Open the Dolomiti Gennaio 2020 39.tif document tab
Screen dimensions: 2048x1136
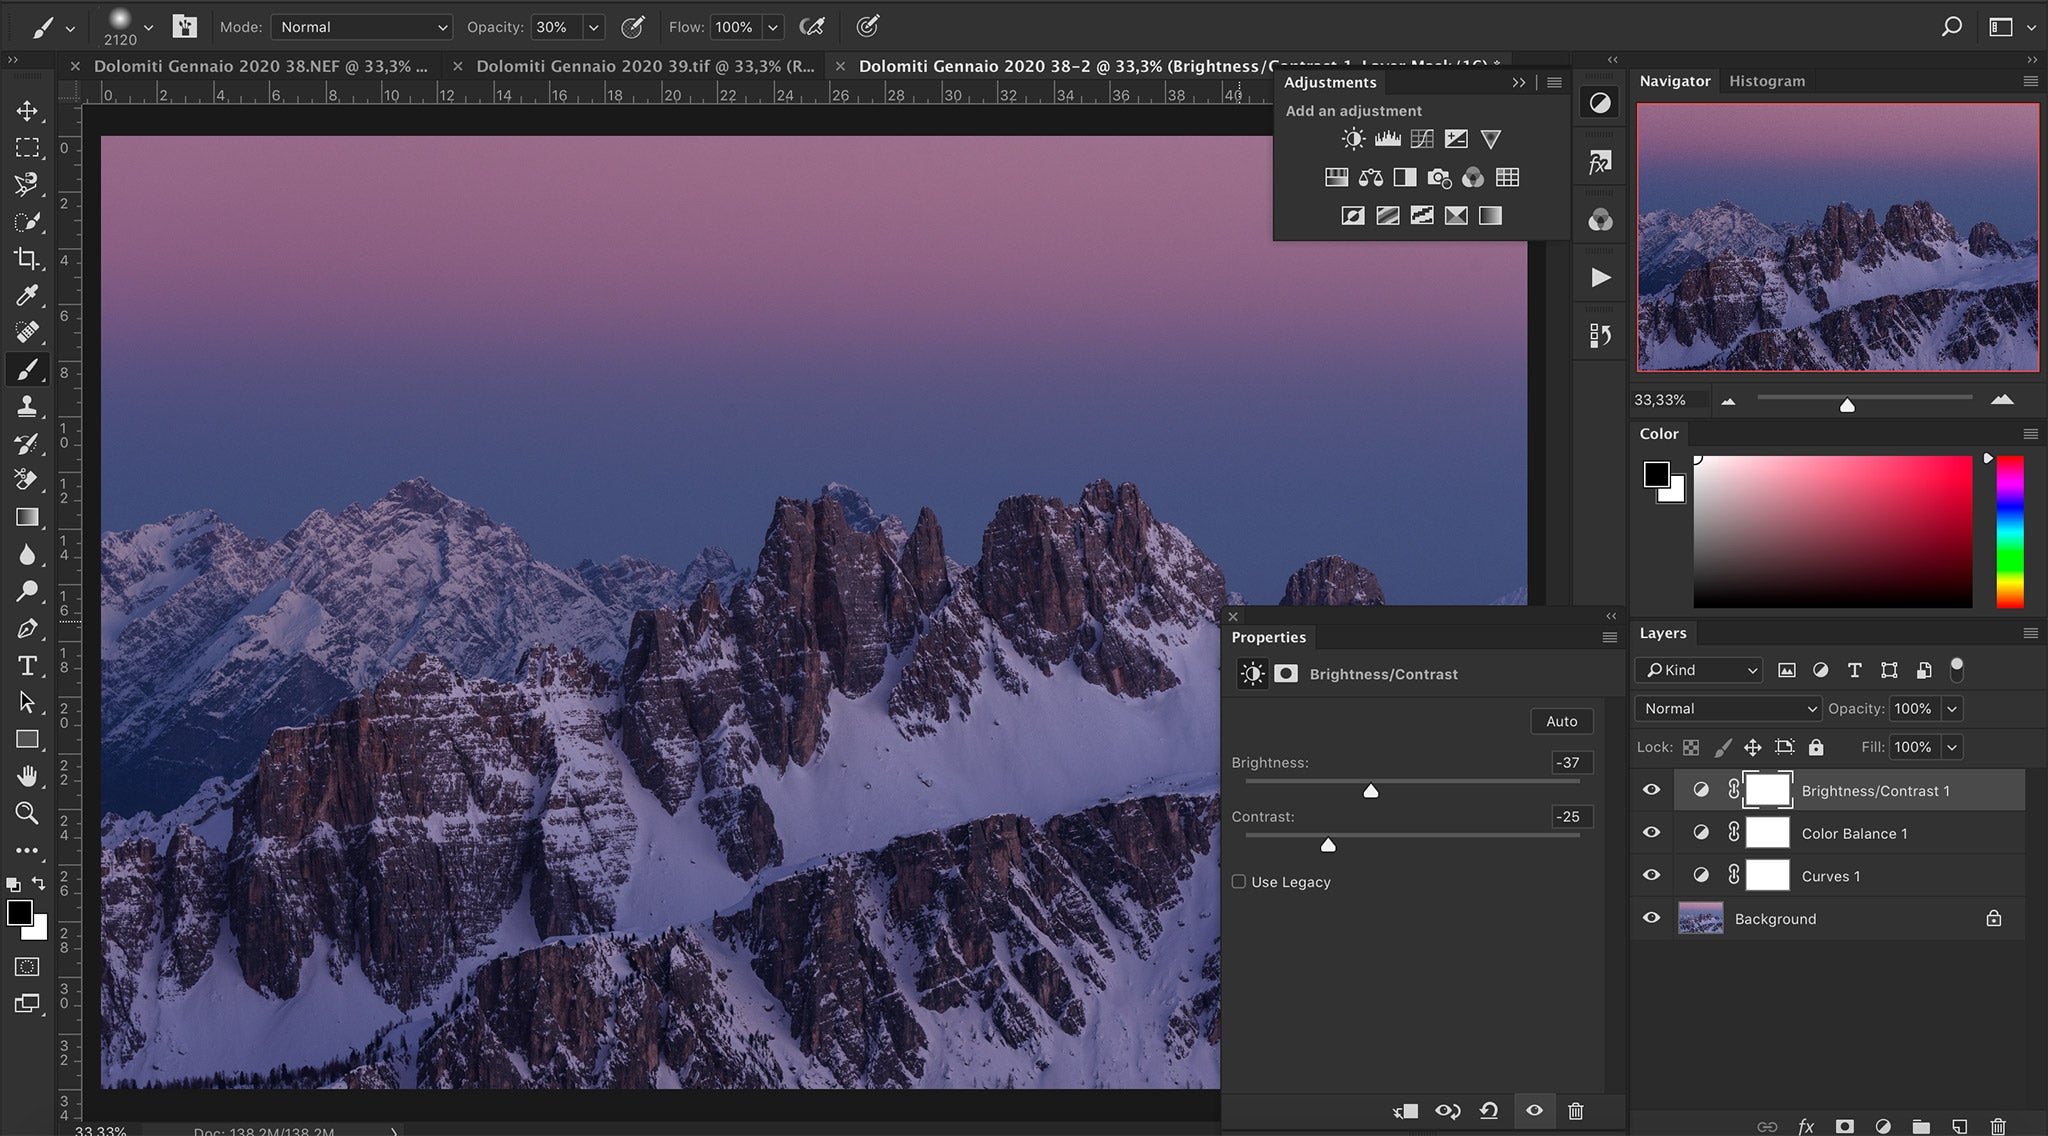click(645, 66)
